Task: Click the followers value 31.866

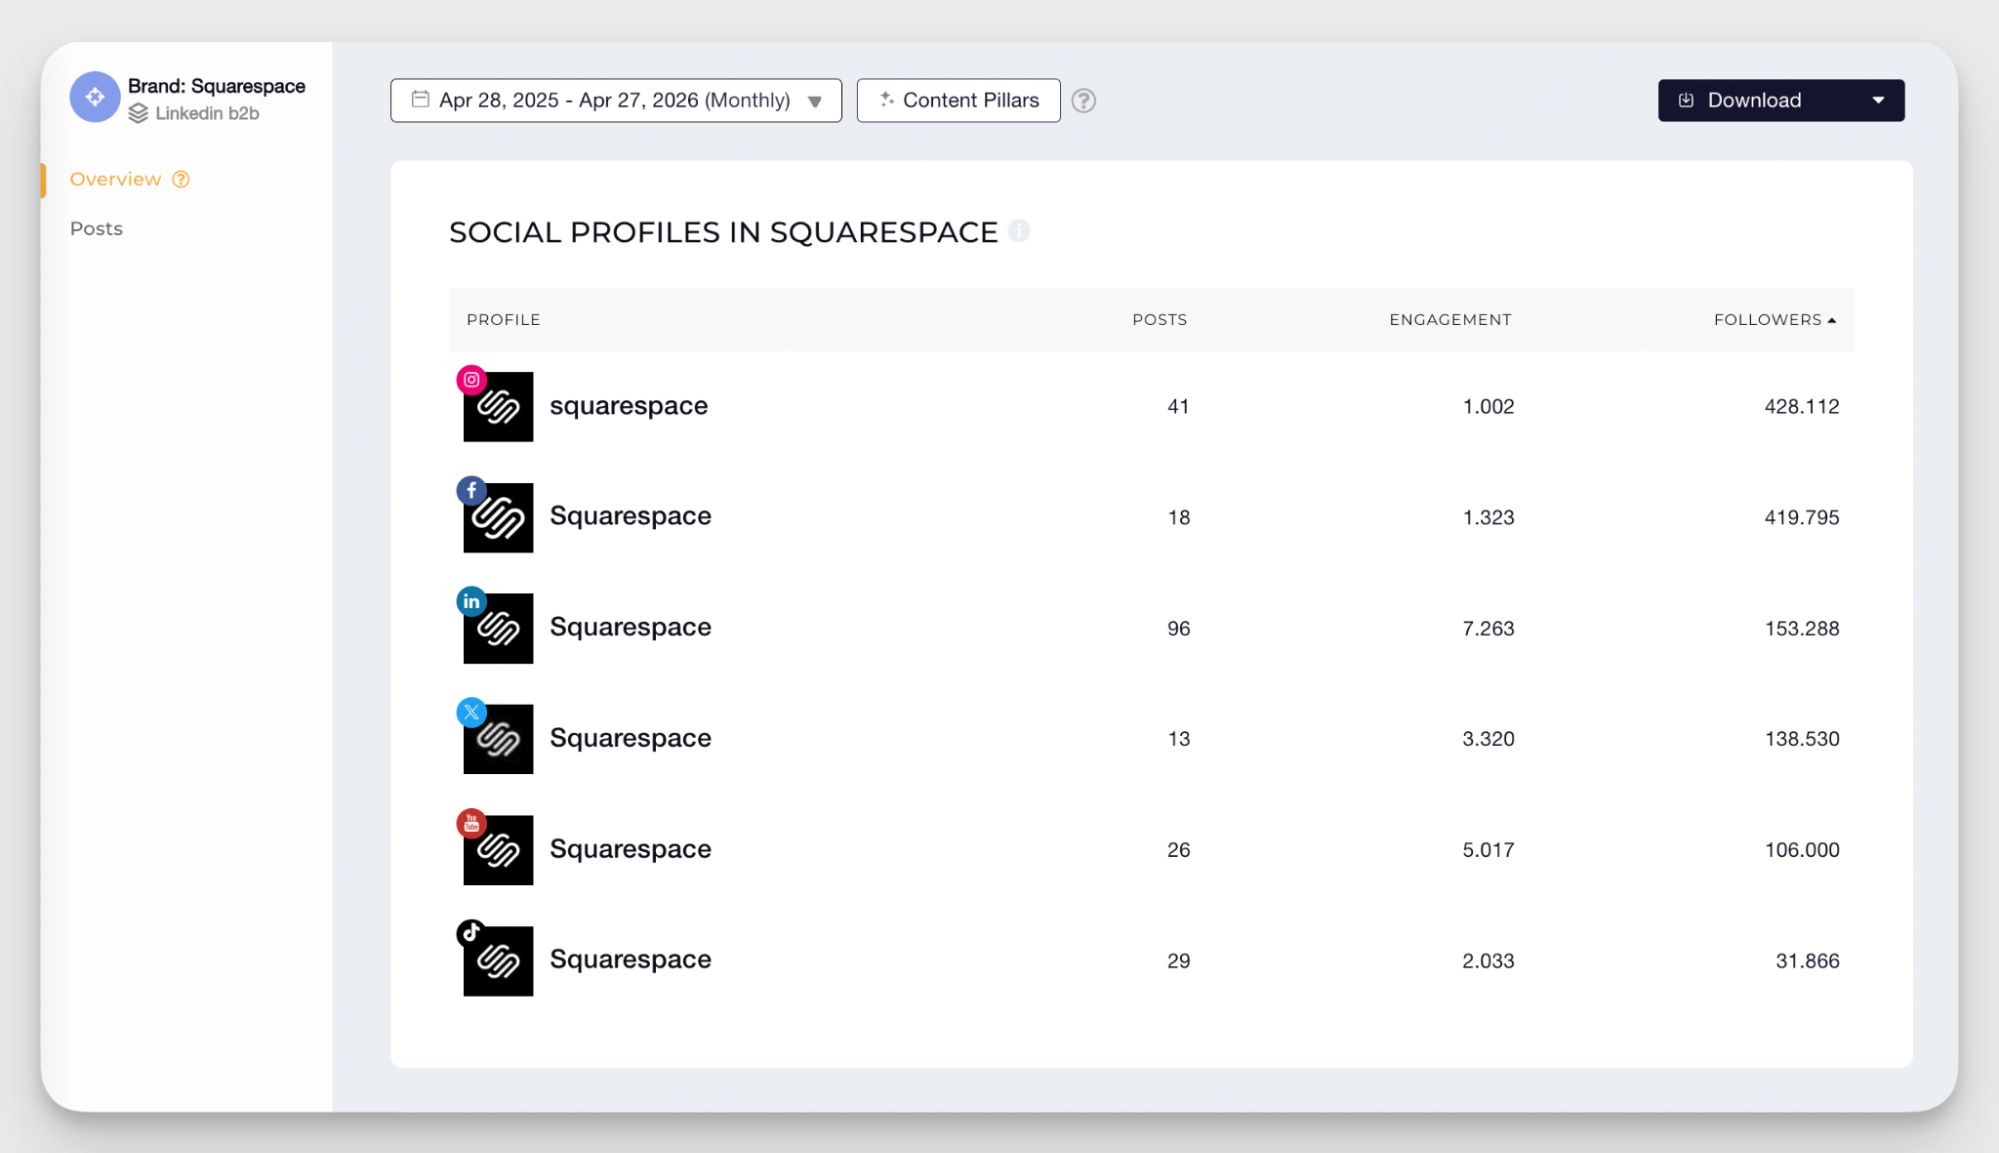Action: [1807, 961]
